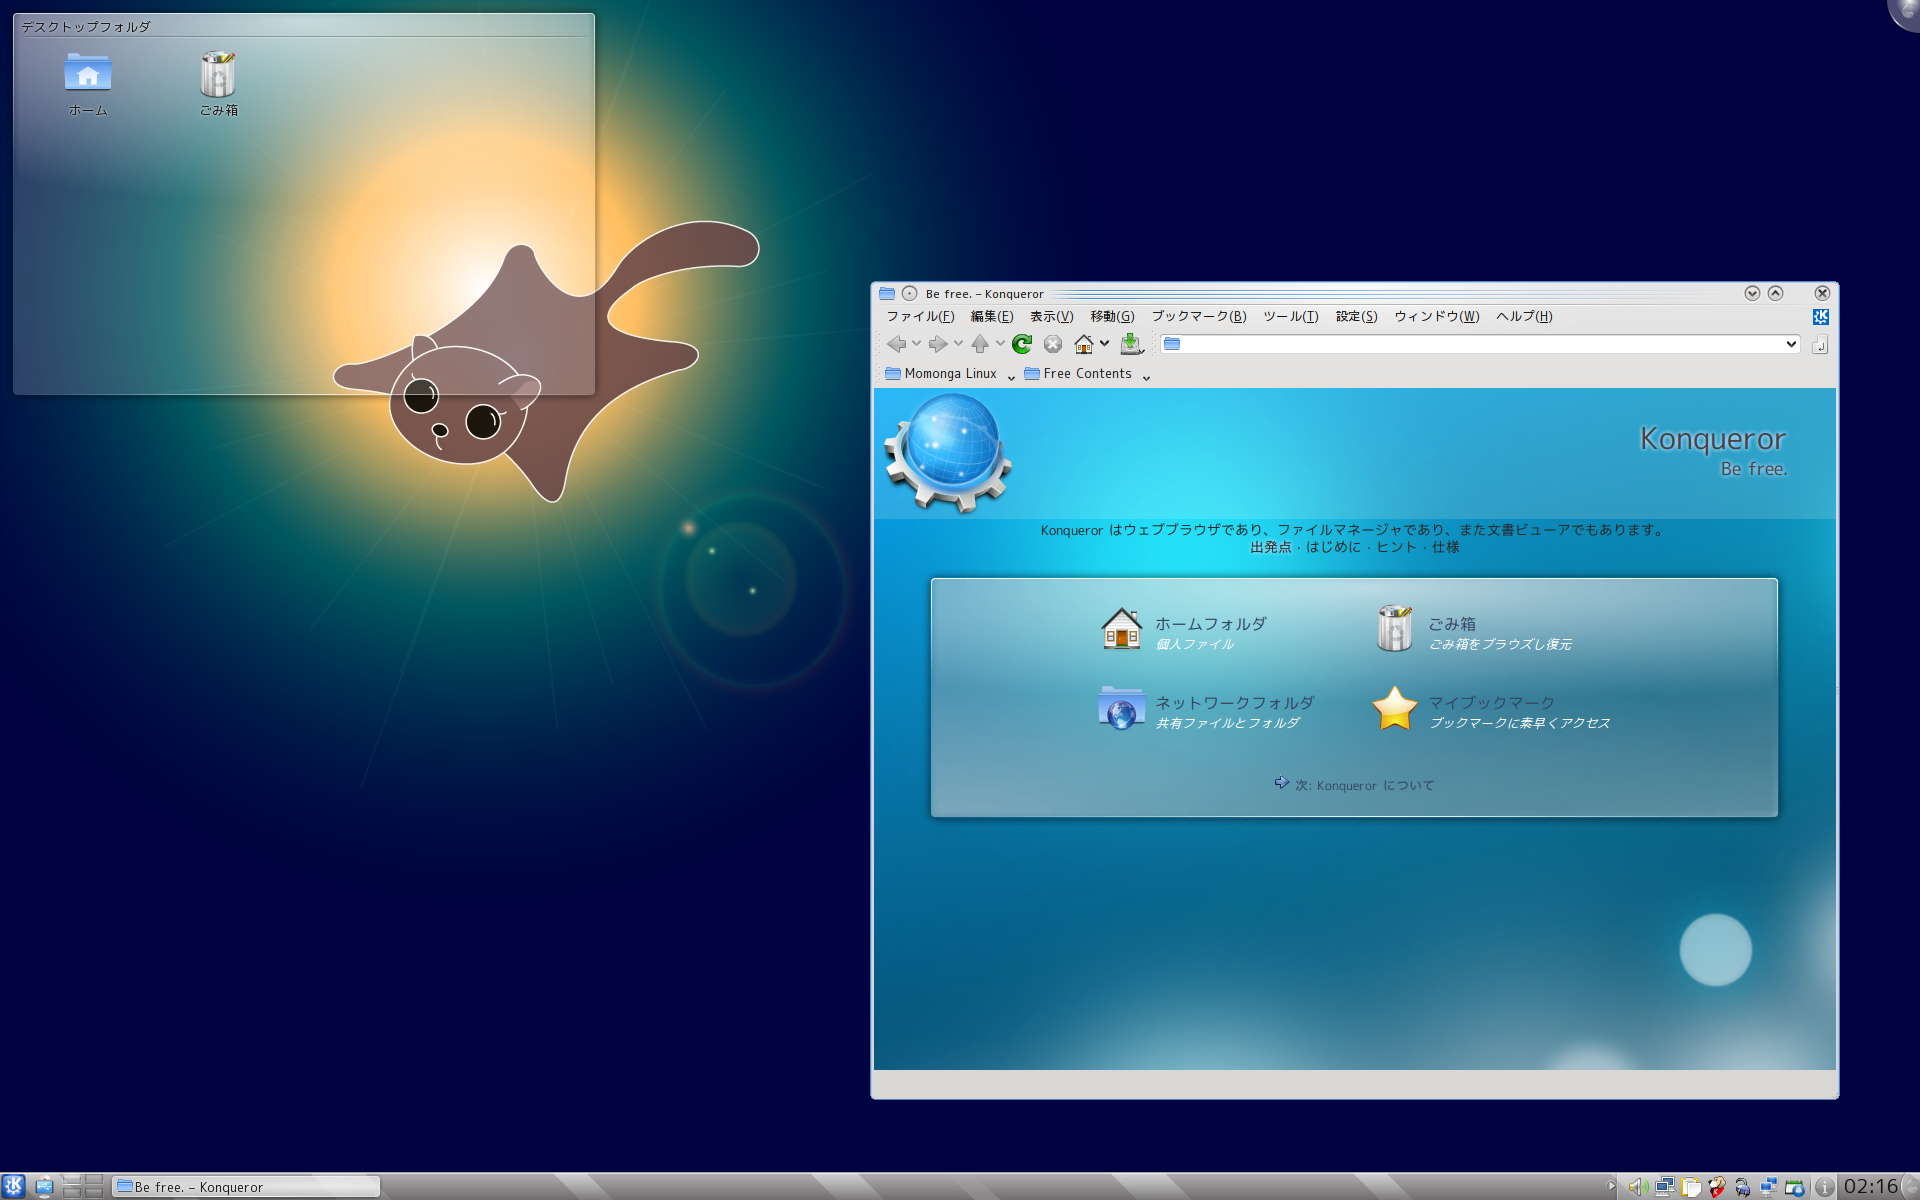Expand the Home button dropdown arrow
1920x1200 pixels.
click(x=1105, y=344)
